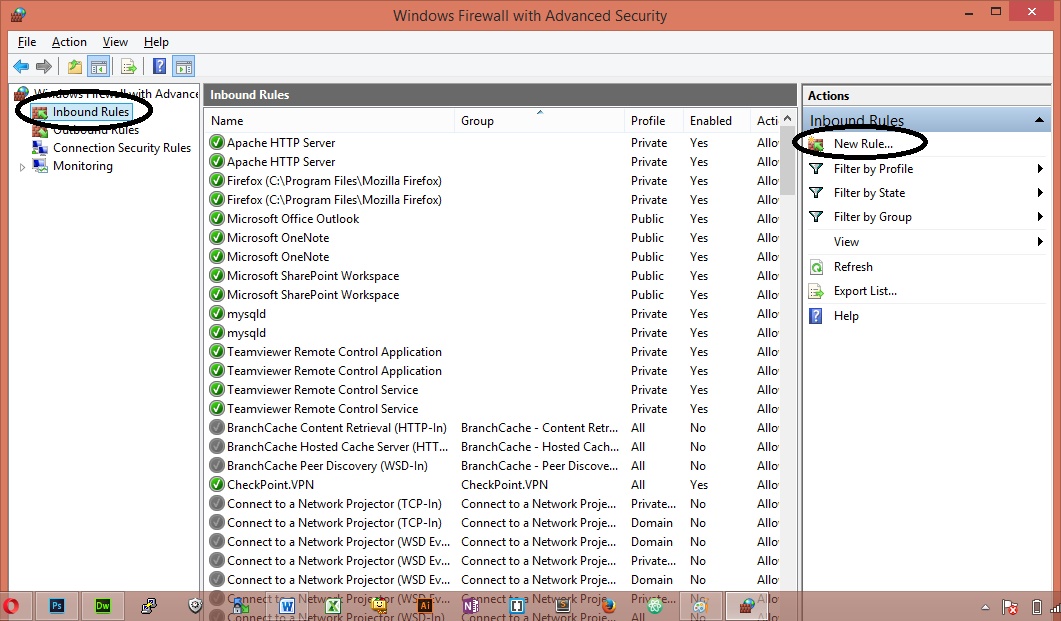Click the Help icon in the Actions pane

pos(817,316)
